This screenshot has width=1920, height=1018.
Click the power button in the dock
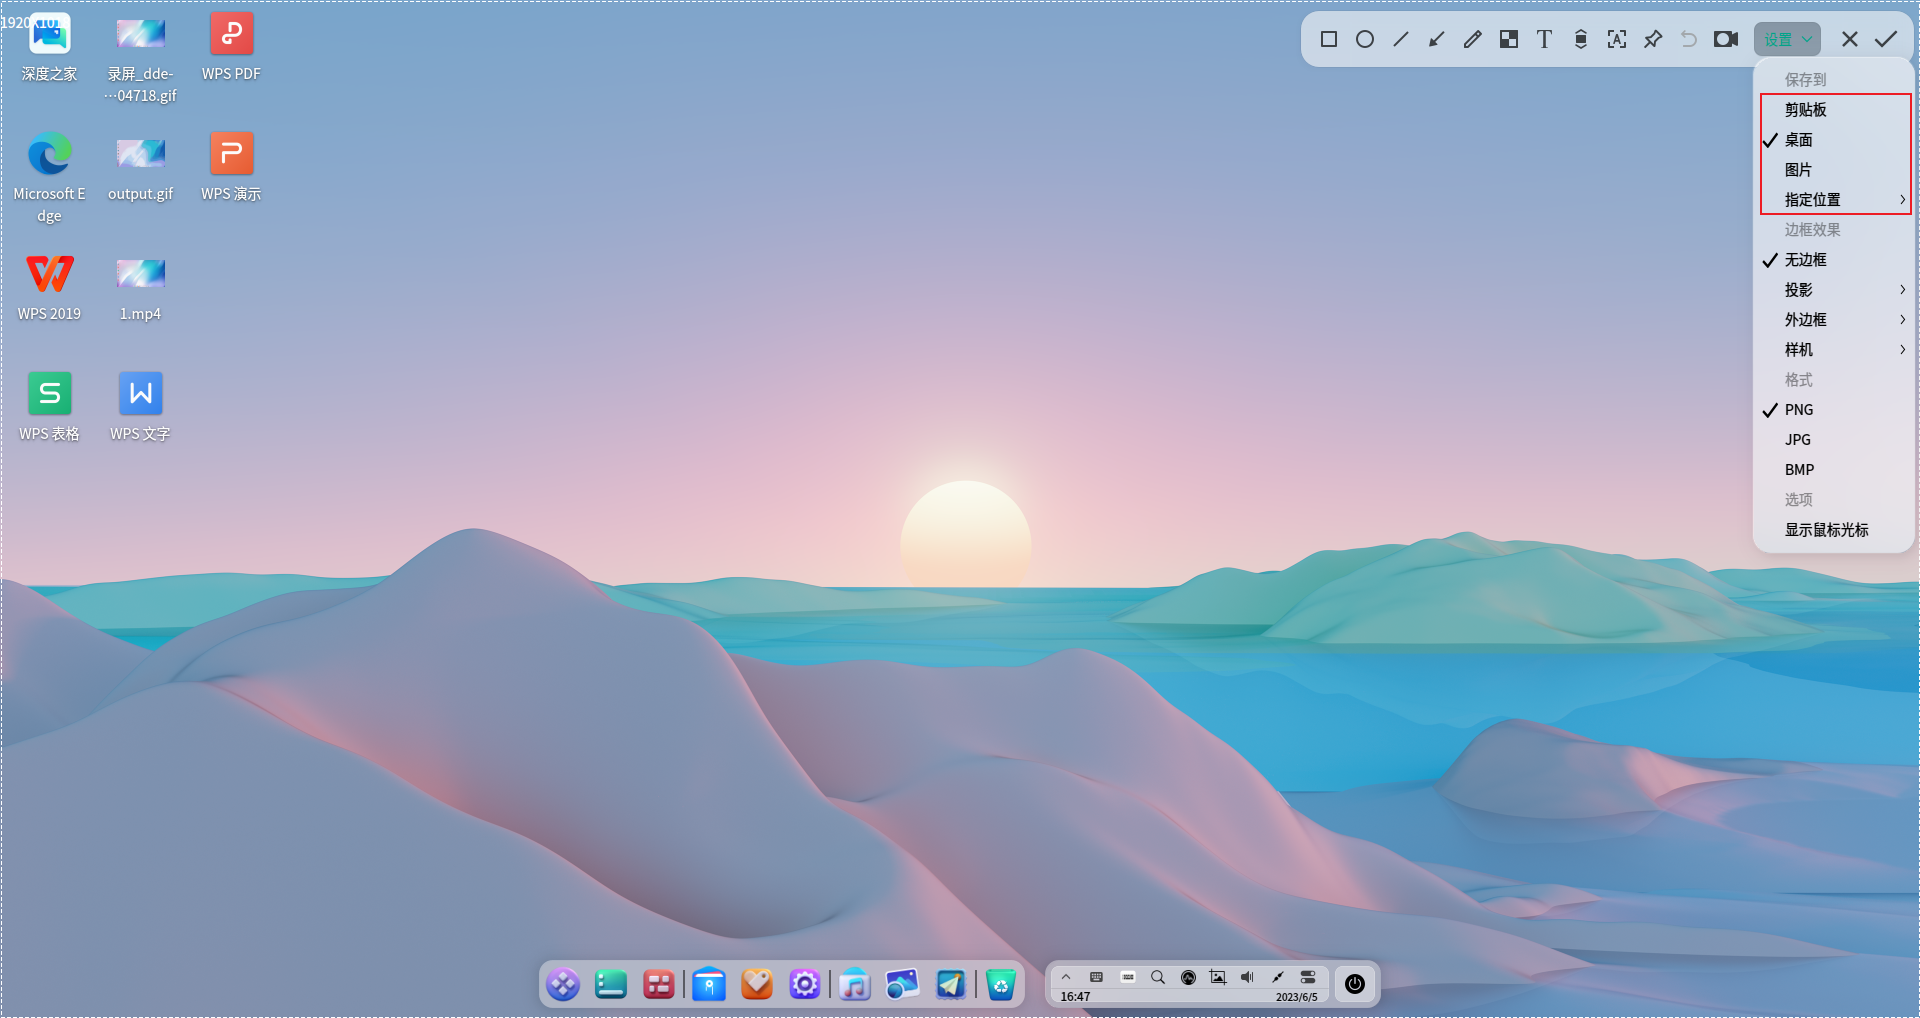click(1355, 984)
